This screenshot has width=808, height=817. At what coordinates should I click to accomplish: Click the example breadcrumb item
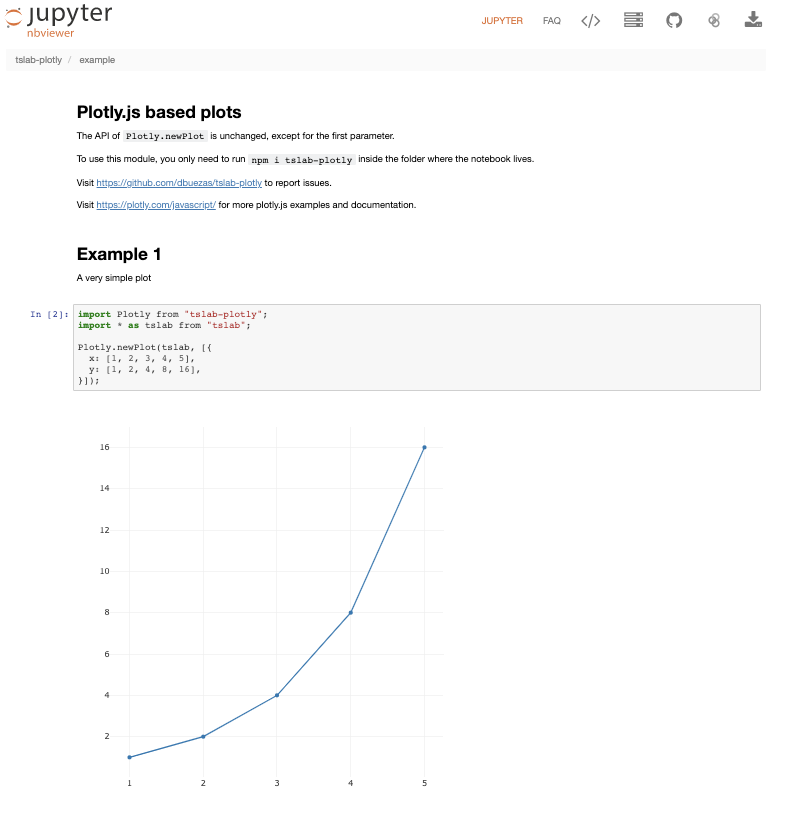[x=98, y=60]
